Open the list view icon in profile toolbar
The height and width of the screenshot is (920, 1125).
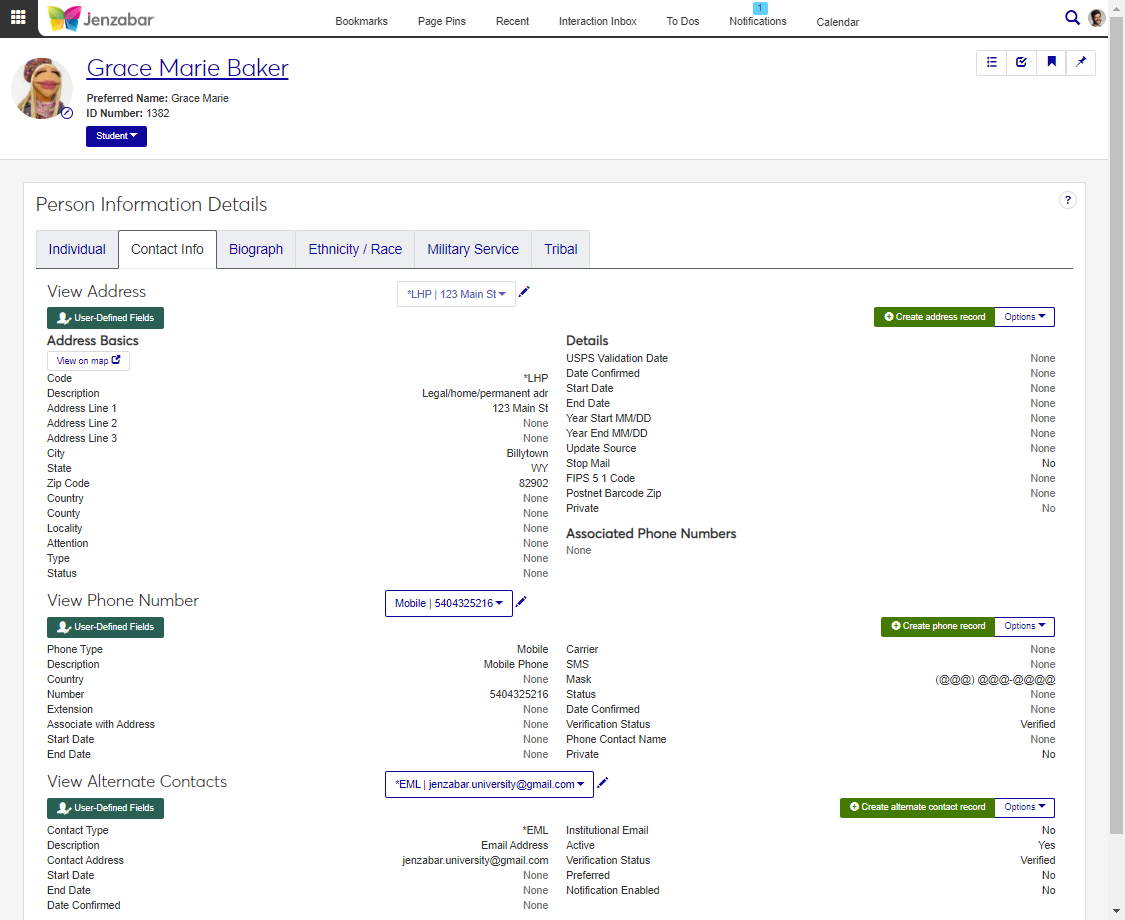tap(991, 62)
